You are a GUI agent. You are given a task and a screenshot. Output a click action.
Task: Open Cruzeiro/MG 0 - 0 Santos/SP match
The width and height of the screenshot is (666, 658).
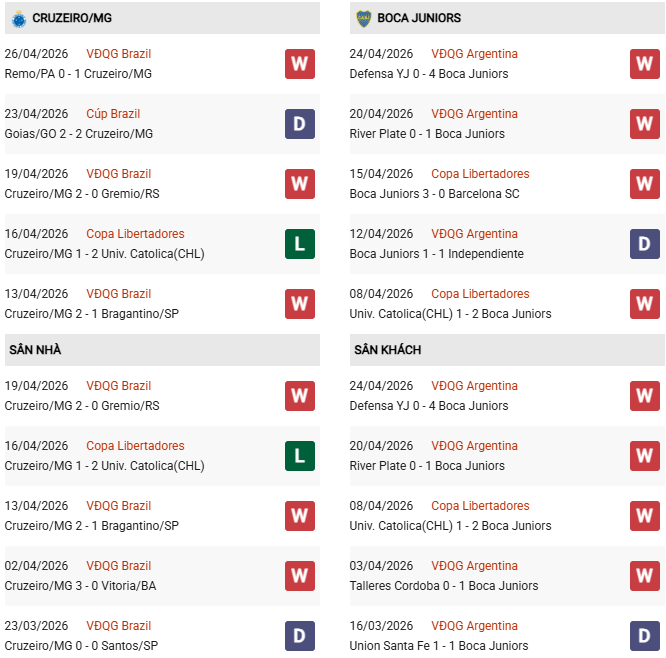point(81,646)
